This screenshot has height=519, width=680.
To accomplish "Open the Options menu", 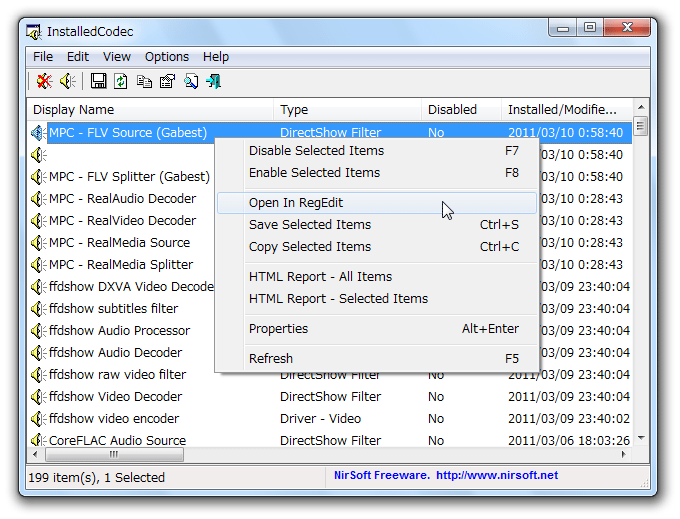I will pos(167,57).
